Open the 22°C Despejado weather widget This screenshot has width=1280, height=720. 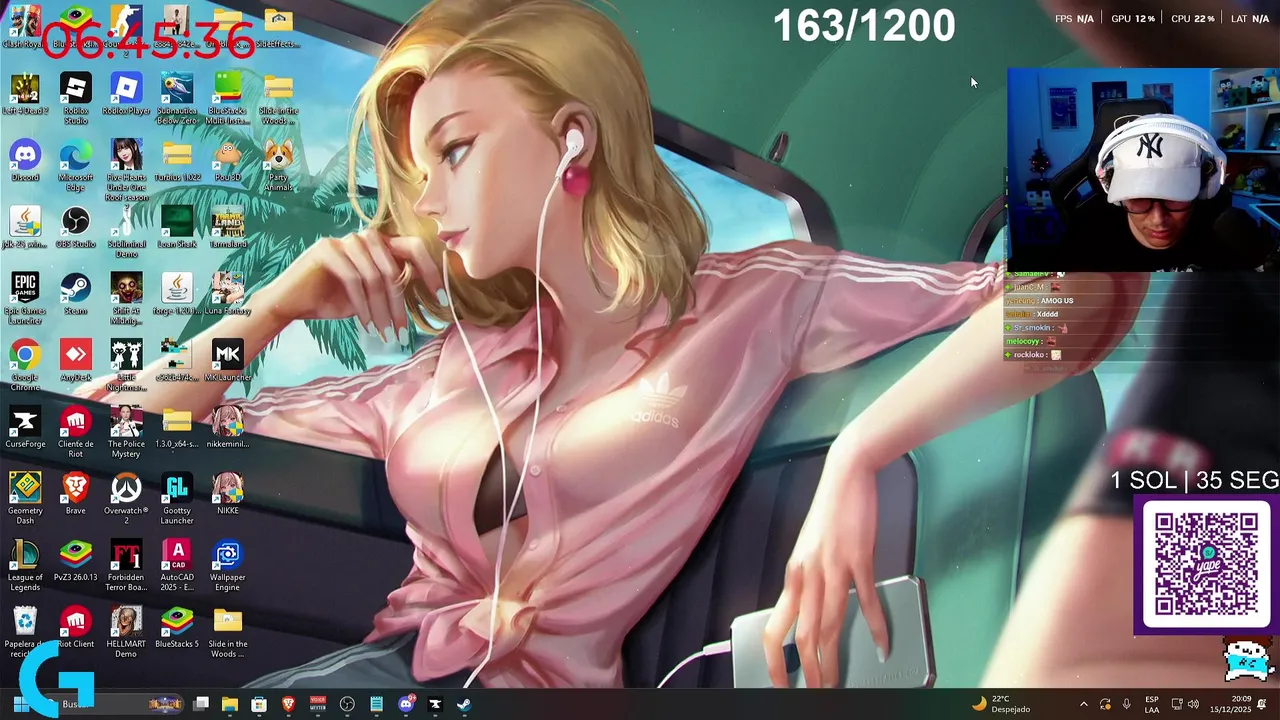pos(1001,704)
